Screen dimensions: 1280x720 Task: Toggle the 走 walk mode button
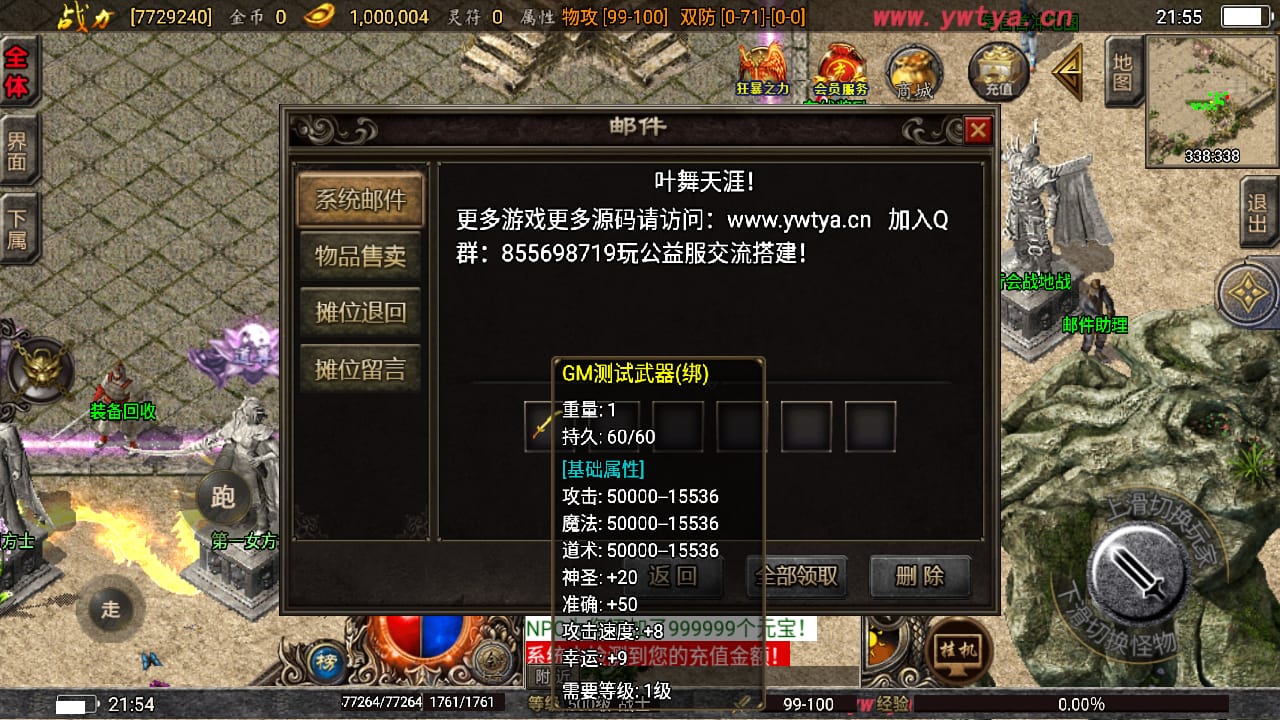110,609
